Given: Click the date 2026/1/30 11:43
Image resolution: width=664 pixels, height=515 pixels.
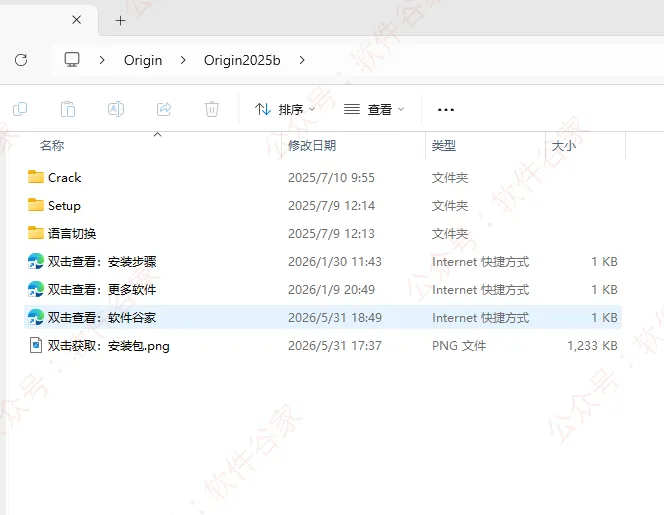Looking at the screenshot, I should click(335, 261).
